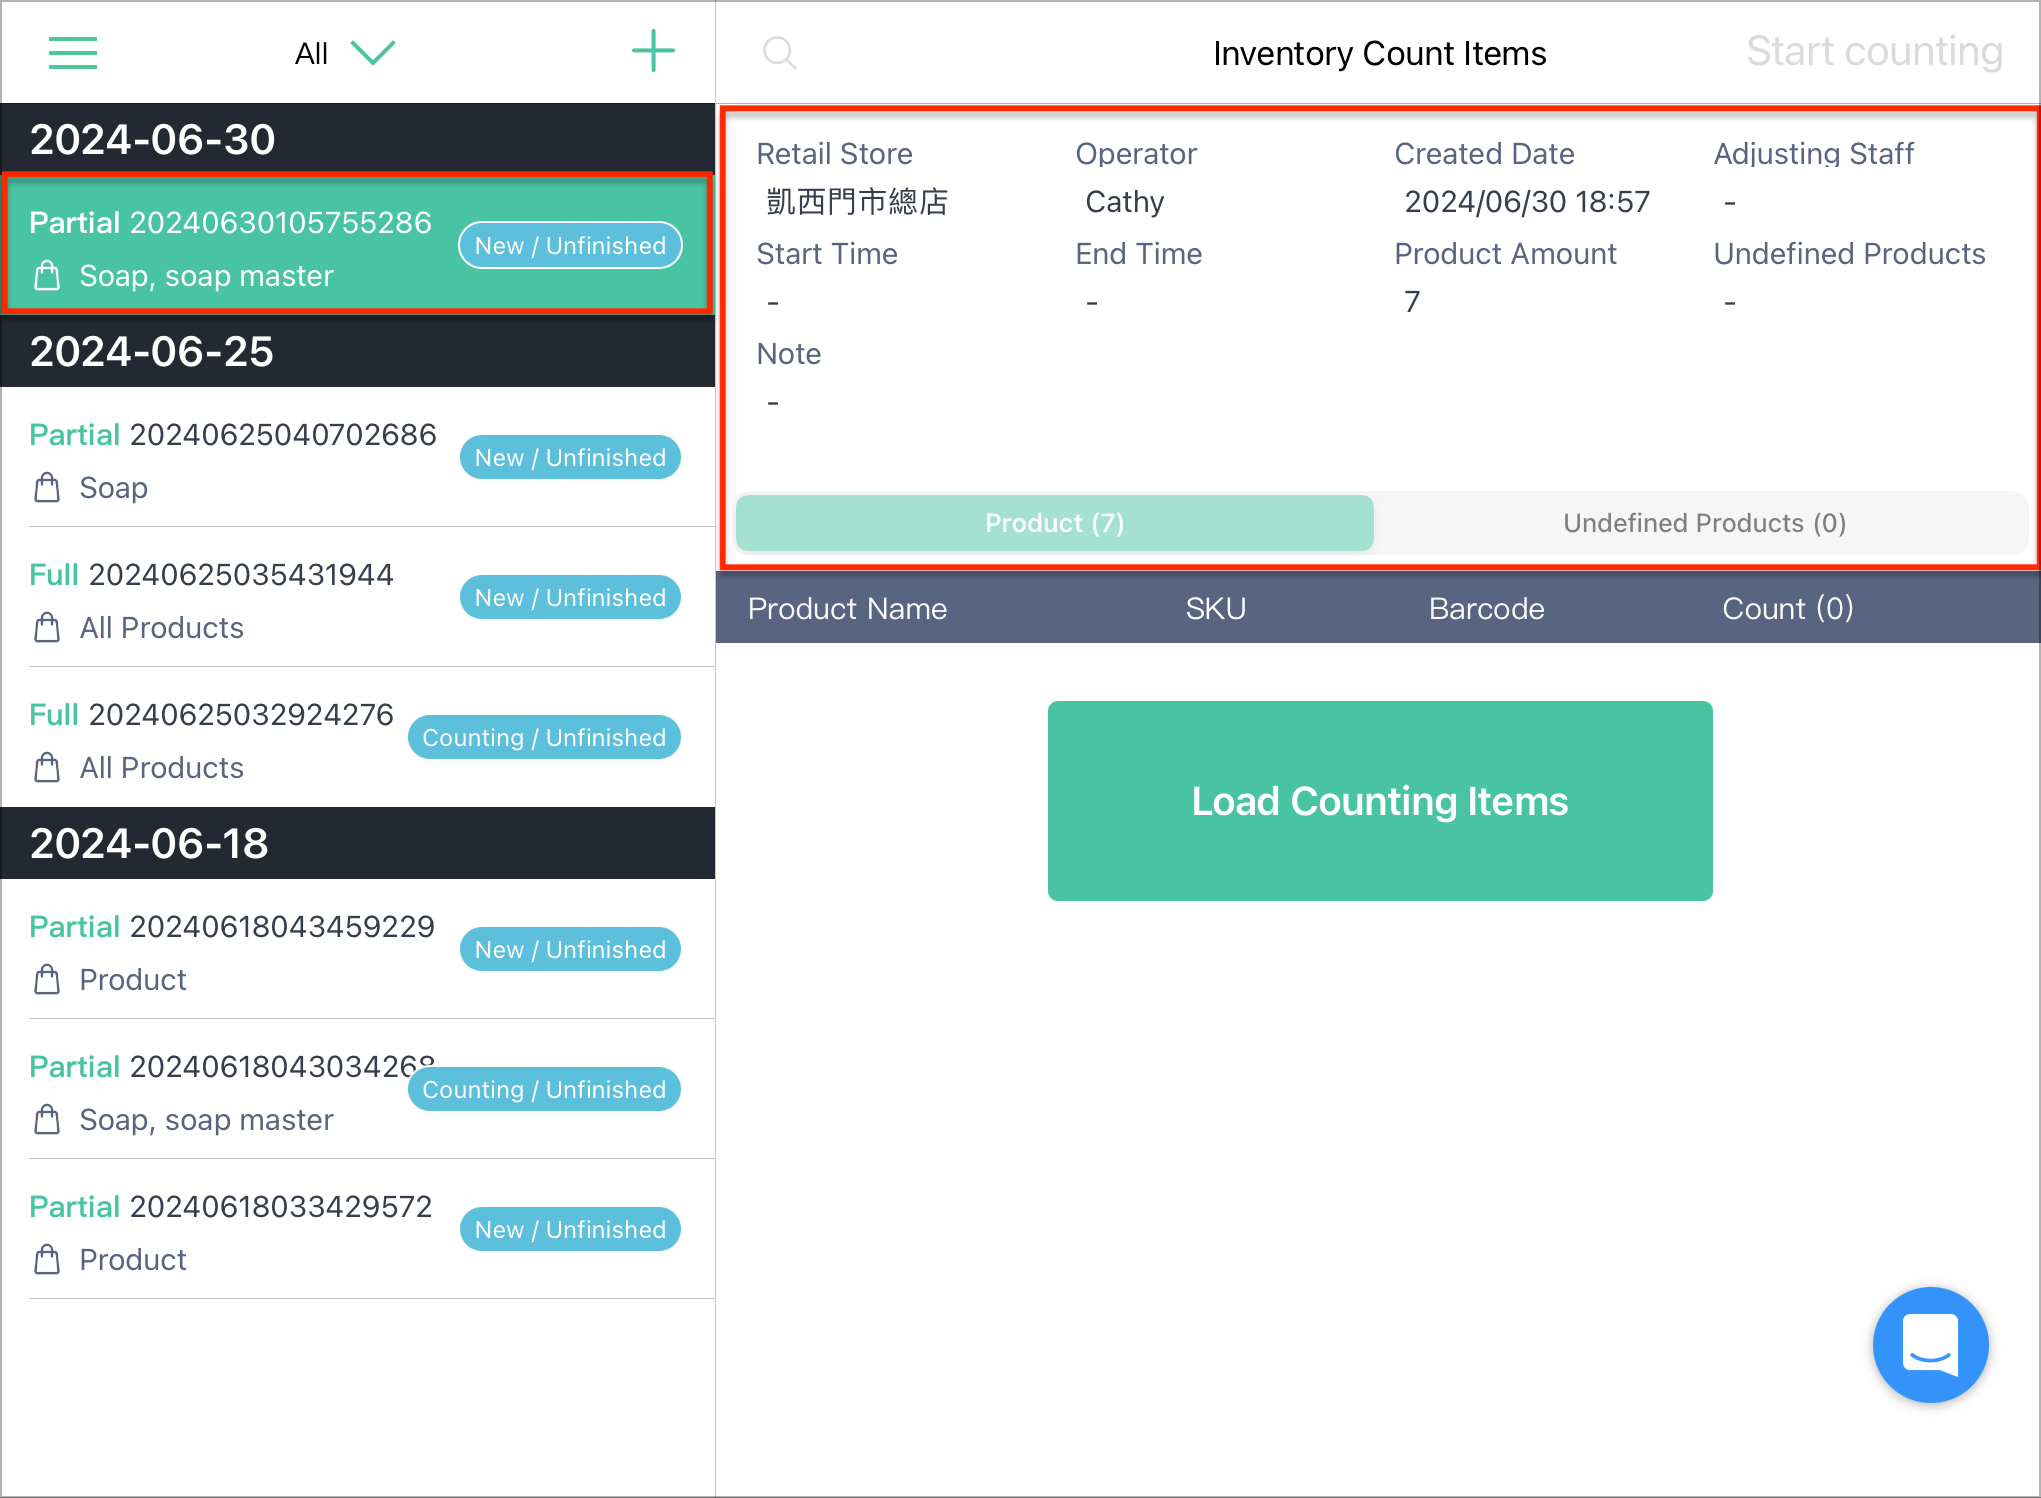
Task: Expand the All filter dropdown chevron
Action: click(373, 53)
